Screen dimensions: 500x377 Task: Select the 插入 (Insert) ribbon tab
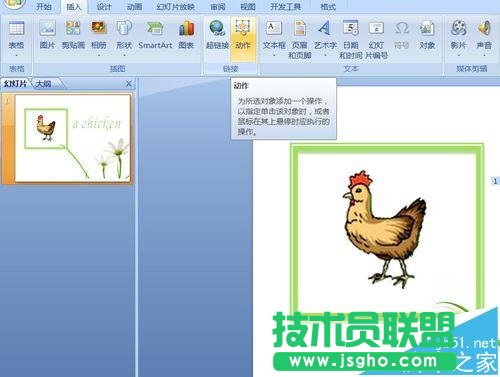point(74,7)
